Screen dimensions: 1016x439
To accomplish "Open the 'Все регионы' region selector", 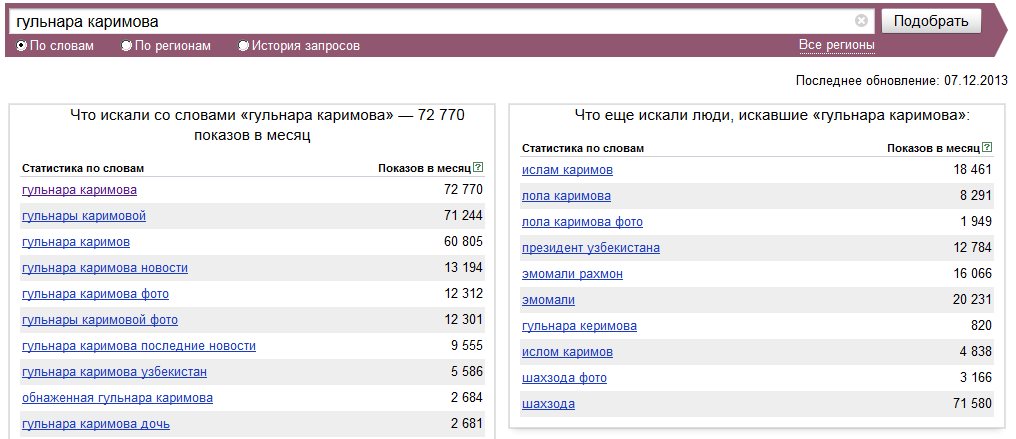I will pos(837,45).
